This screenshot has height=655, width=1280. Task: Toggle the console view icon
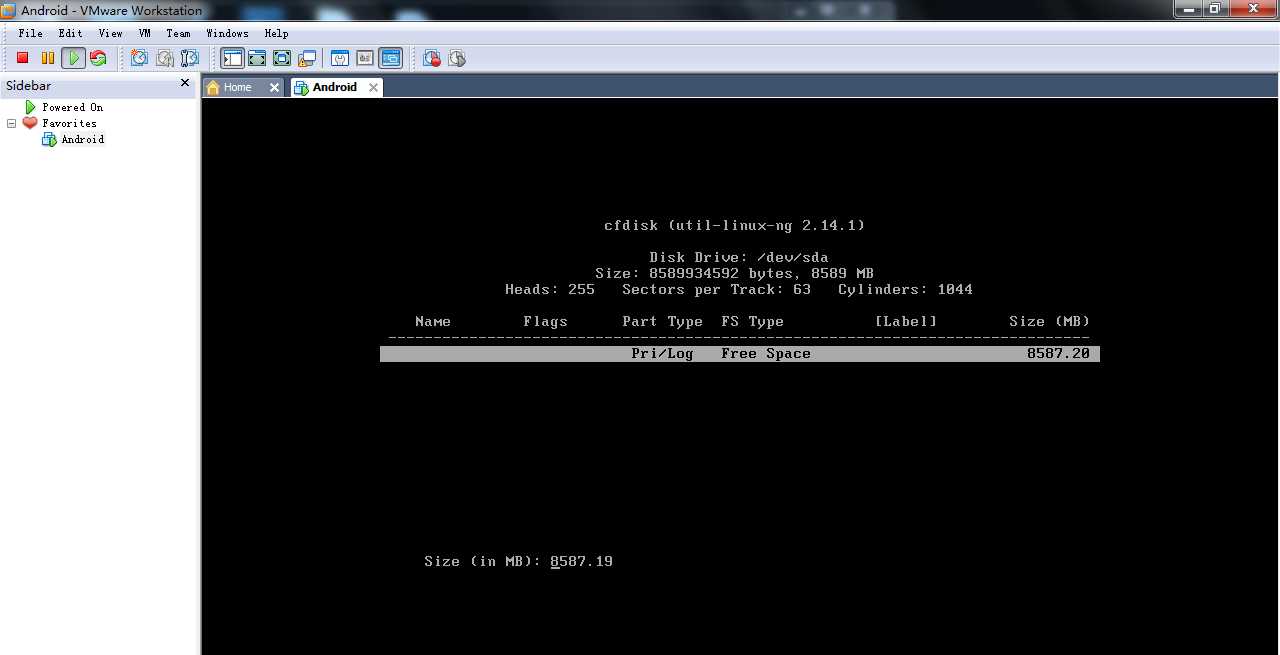pos(390,58)
